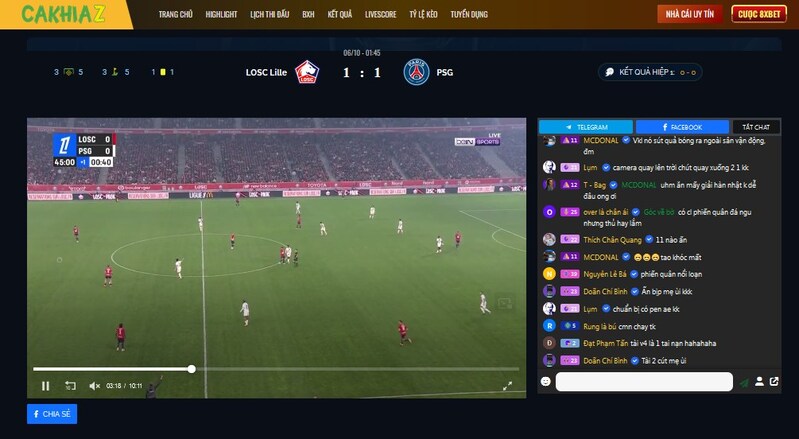Pop out chat with external window icon

click(774, 381)
